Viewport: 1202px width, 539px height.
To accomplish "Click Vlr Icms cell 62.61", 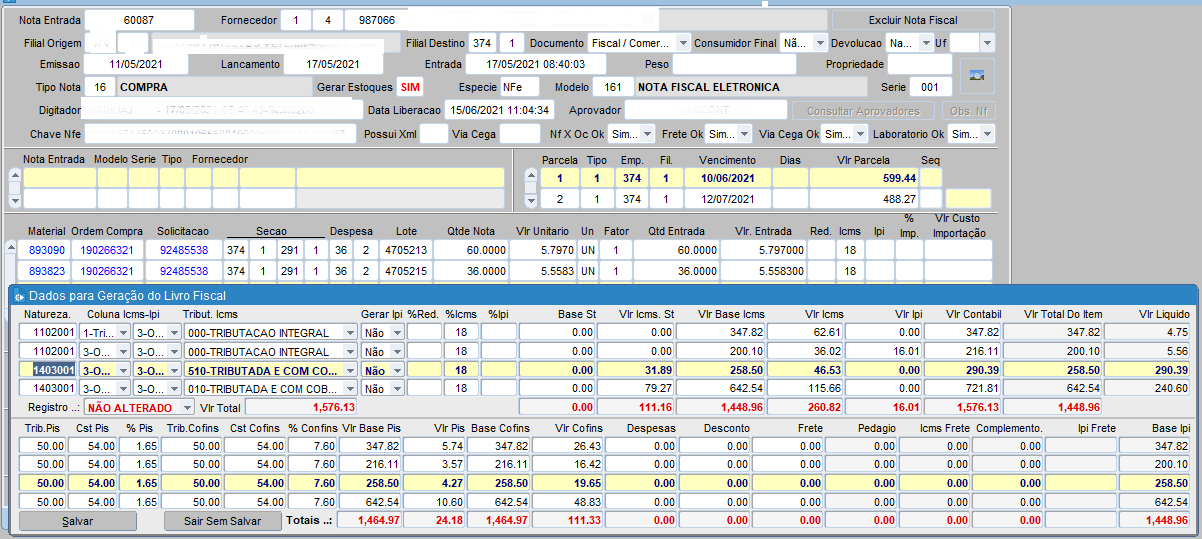I will [804, 332].
